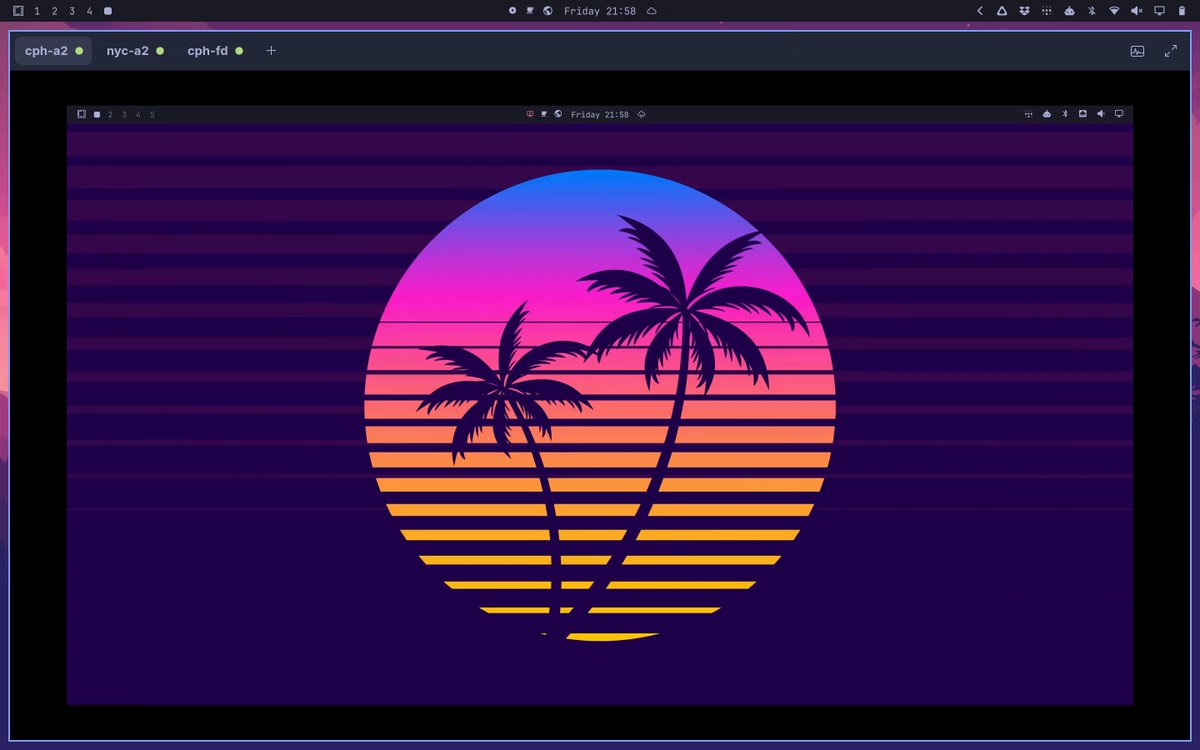Viewport: 1200px width, 750px height.
Task: Open the host bar Bluetooth icon
Action: 1092,11
